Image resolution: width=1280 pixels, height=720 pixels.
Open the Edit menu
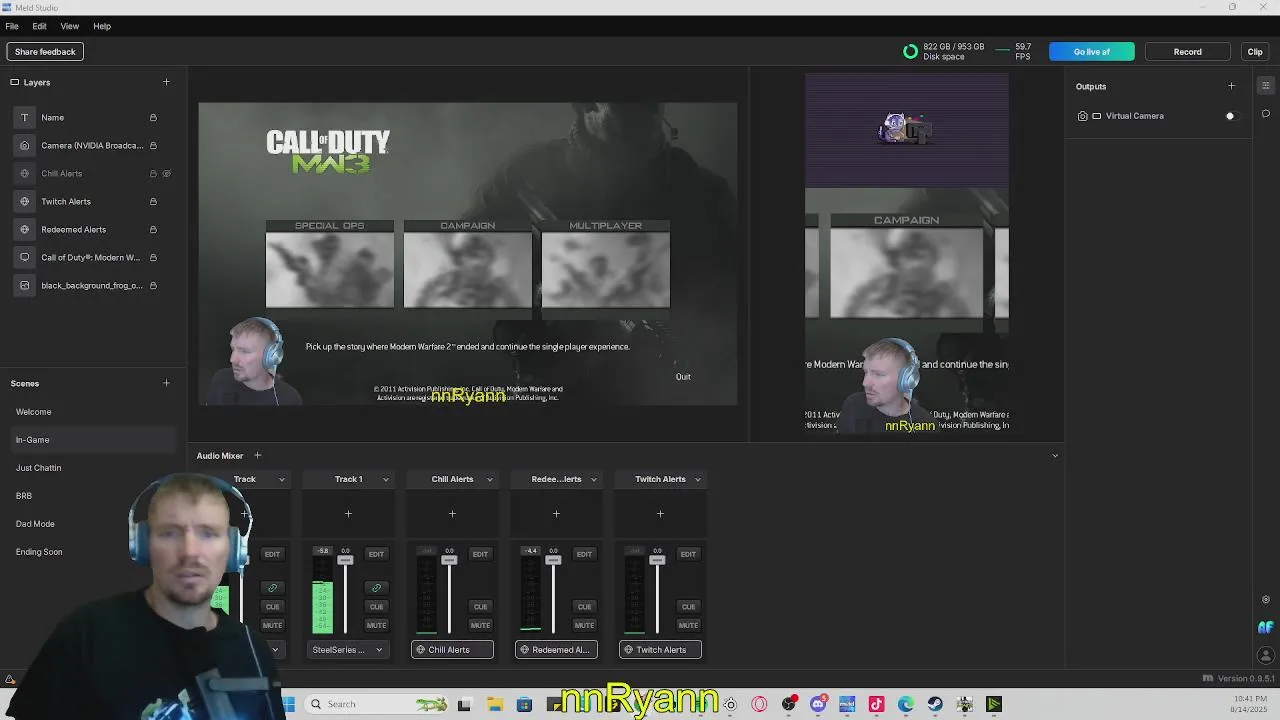click(x=39, y=26)
